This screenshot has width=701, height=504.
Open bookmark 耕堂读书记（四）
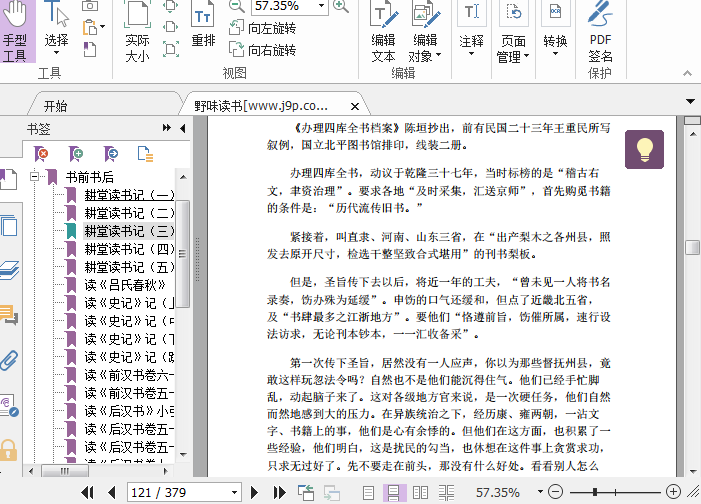(x=129, y=249)
